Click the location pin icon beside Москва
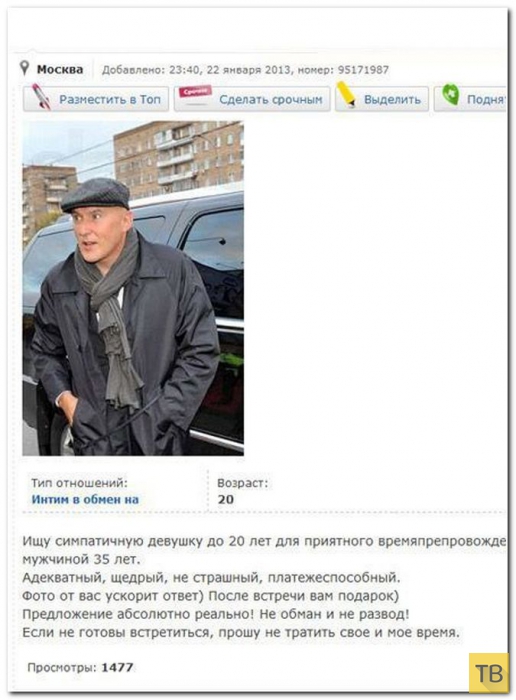Screen dimensions: 516x700 [x=25, y=68]
